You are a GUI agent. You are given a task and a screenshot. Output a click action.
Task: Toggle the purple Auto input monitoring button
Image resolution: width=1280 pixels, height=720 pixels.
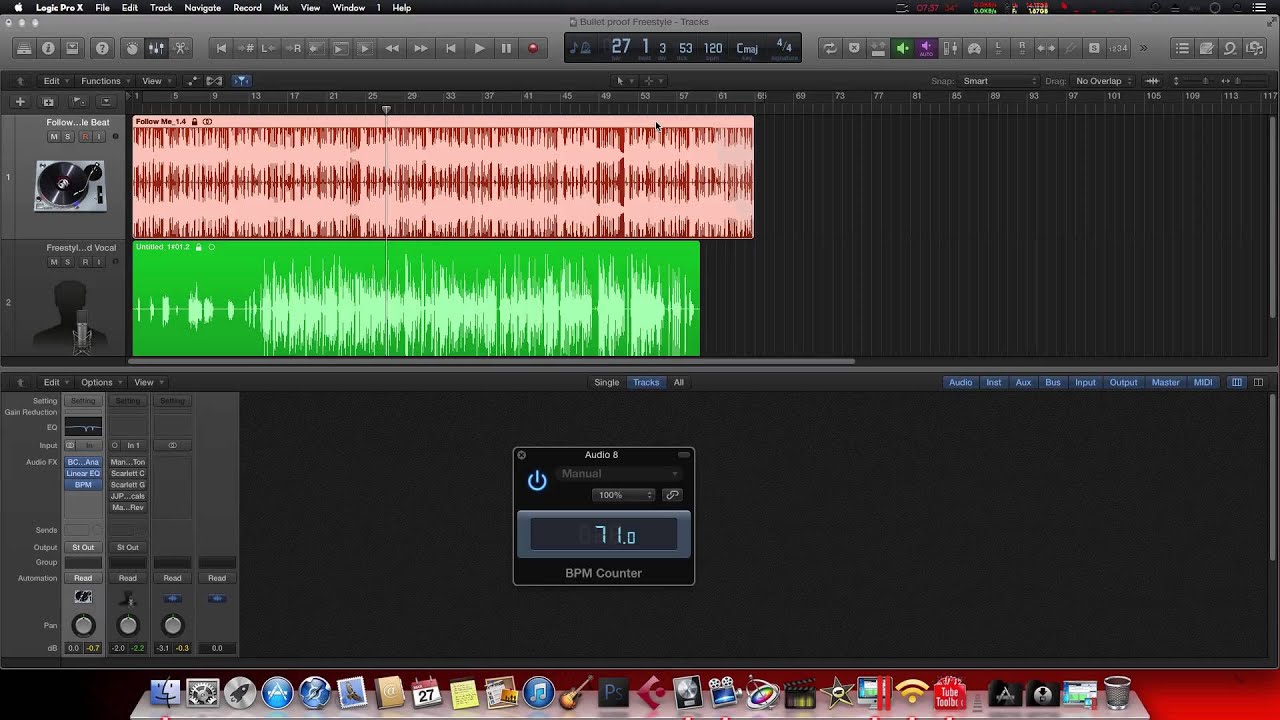pos(926,48)
